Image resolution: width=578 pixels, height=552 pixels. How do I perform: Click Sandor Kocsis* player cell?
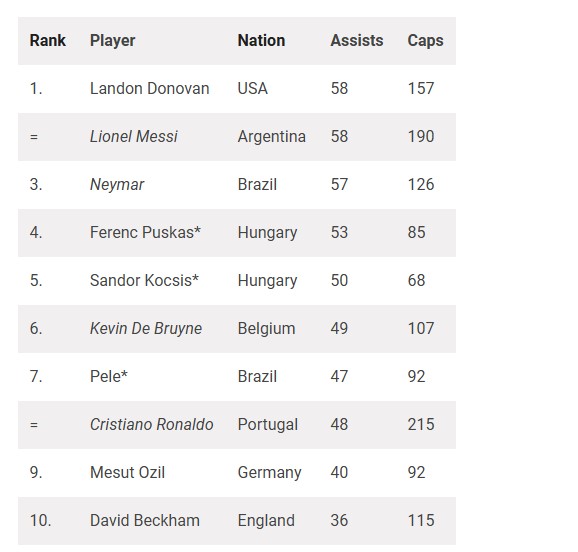pyautogui.click(x=144, y=281)
